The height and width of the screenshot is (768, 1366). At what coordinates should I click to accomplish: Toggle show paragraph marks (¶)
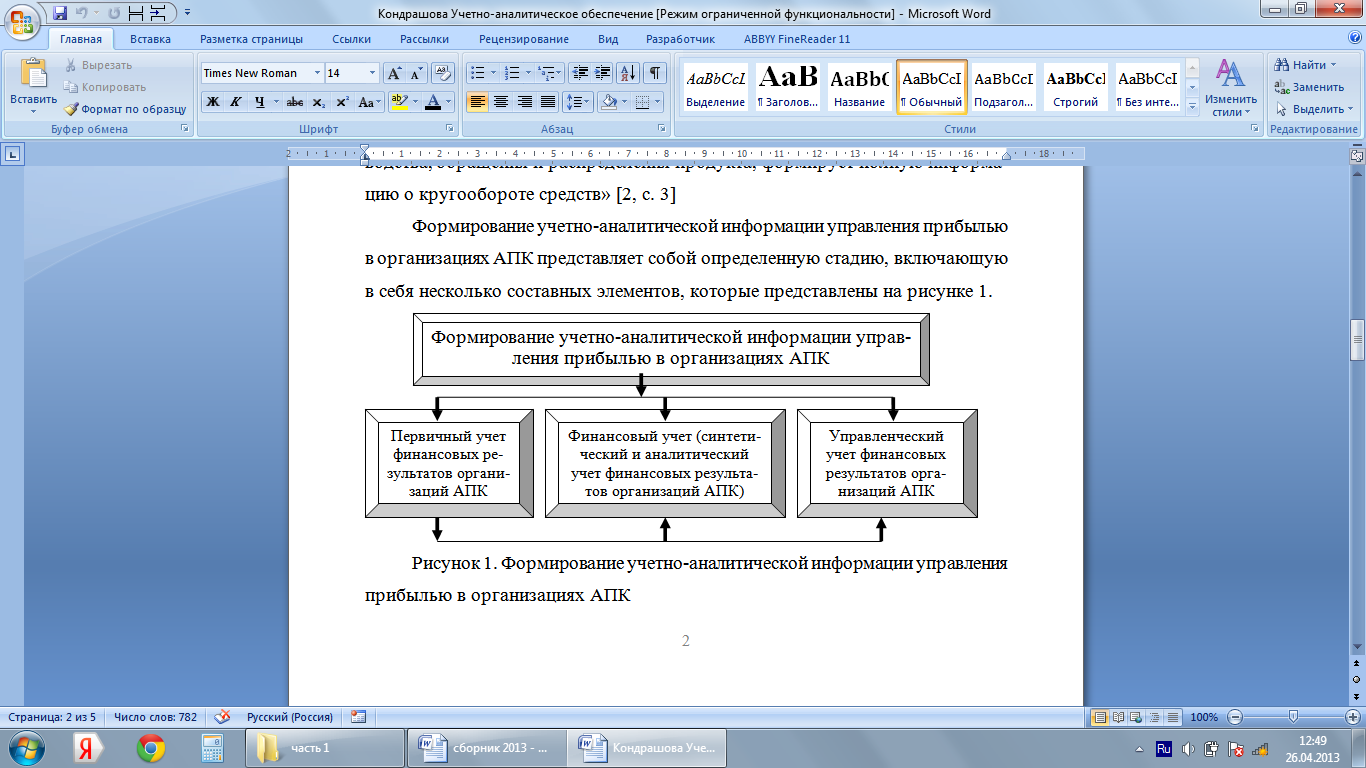(655, 73)
